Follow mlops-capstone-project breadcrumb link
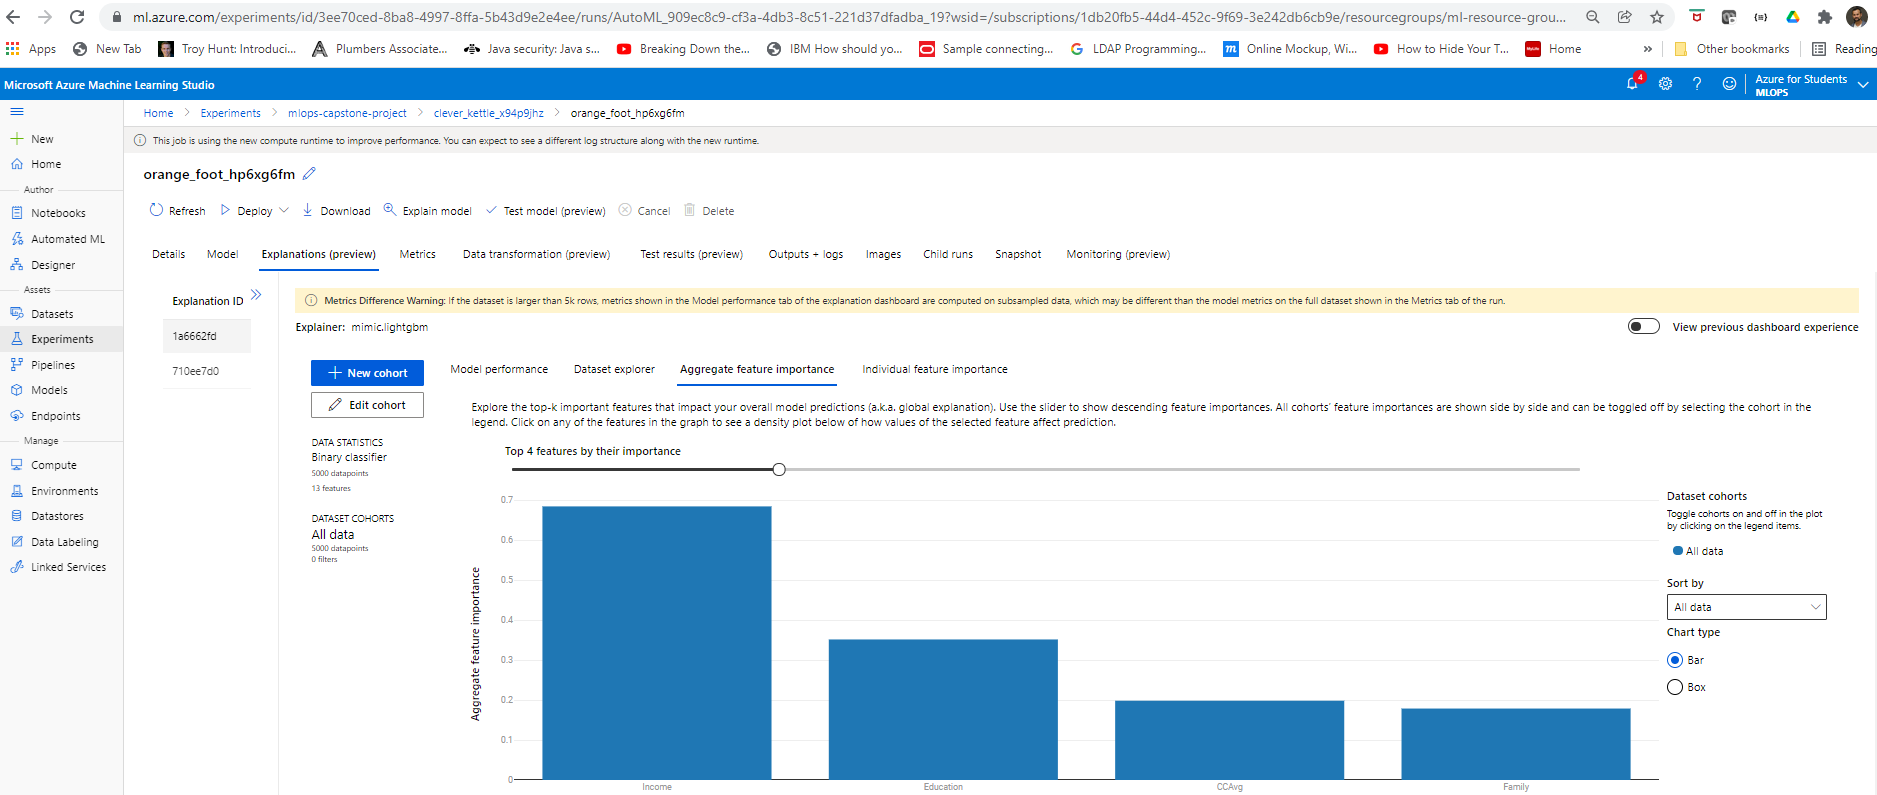This screenshot has width=1877, height=795. point(347,113)
